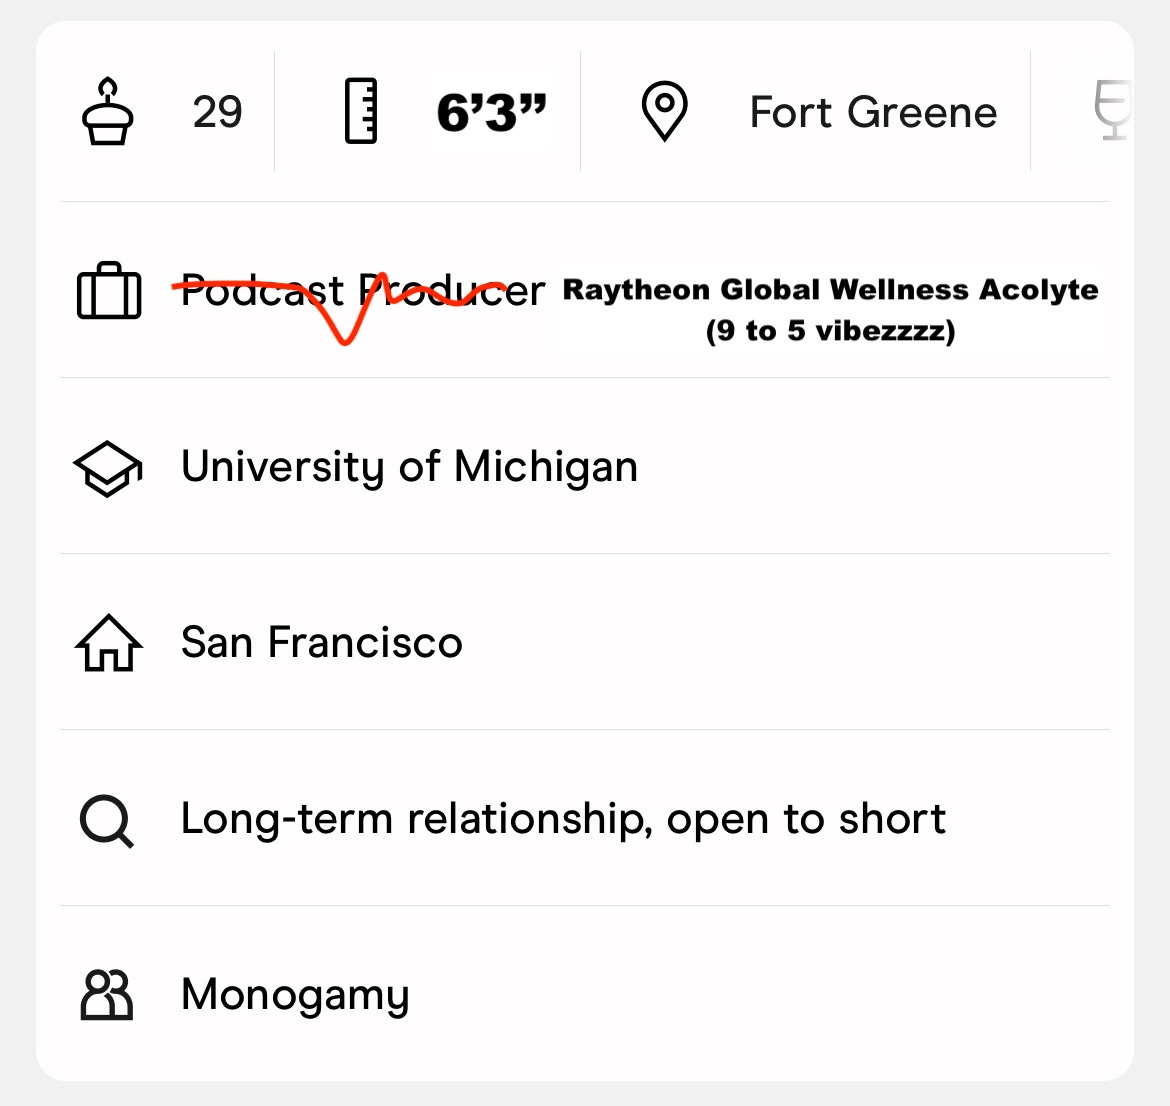The image size is (1170, 1106).
Task: Tap the magnifying glass dating intentions icon
Action: 107,821
